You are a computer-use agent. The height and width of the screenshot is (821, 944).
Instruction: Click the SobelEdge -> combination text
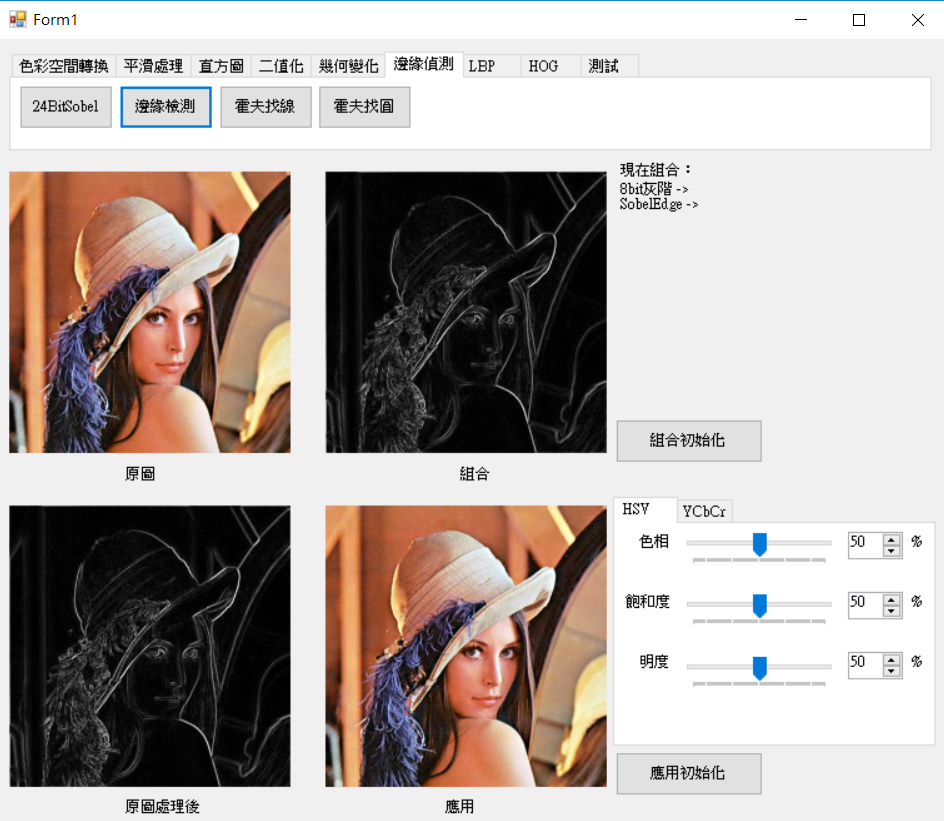click(659, 205)
